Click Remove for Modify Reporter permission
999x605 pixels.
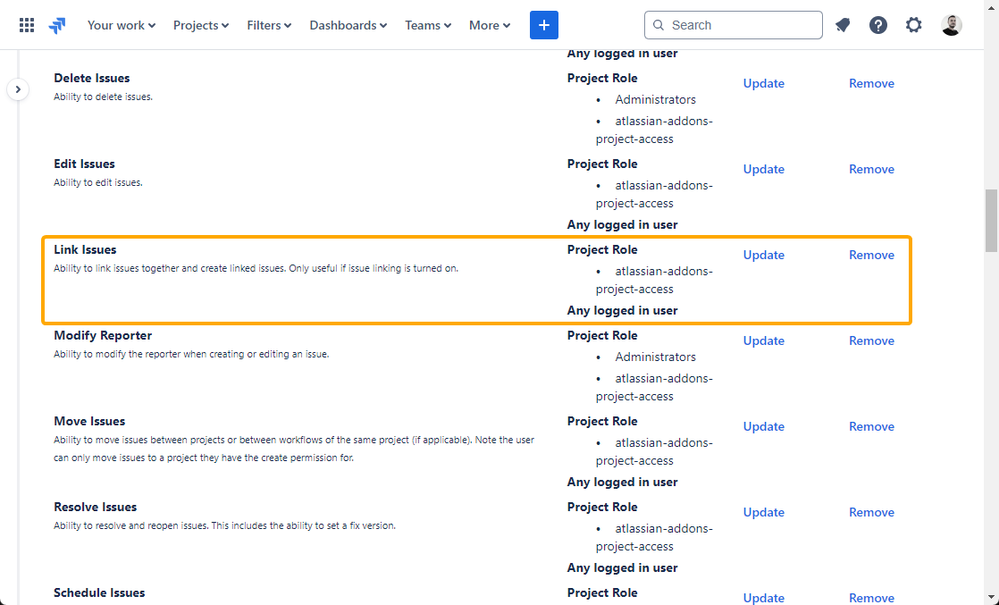871,341
